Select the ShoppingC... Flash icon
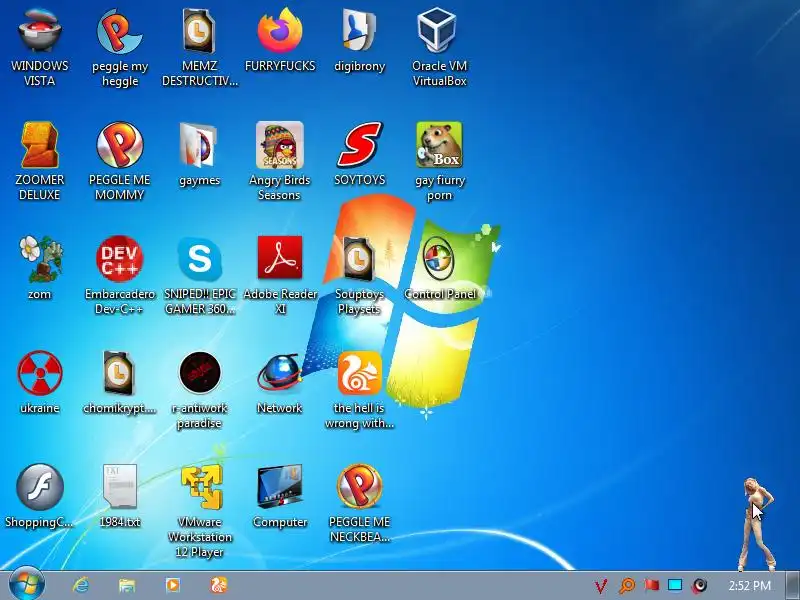This screenshot has width=800, height=600. 40,488
